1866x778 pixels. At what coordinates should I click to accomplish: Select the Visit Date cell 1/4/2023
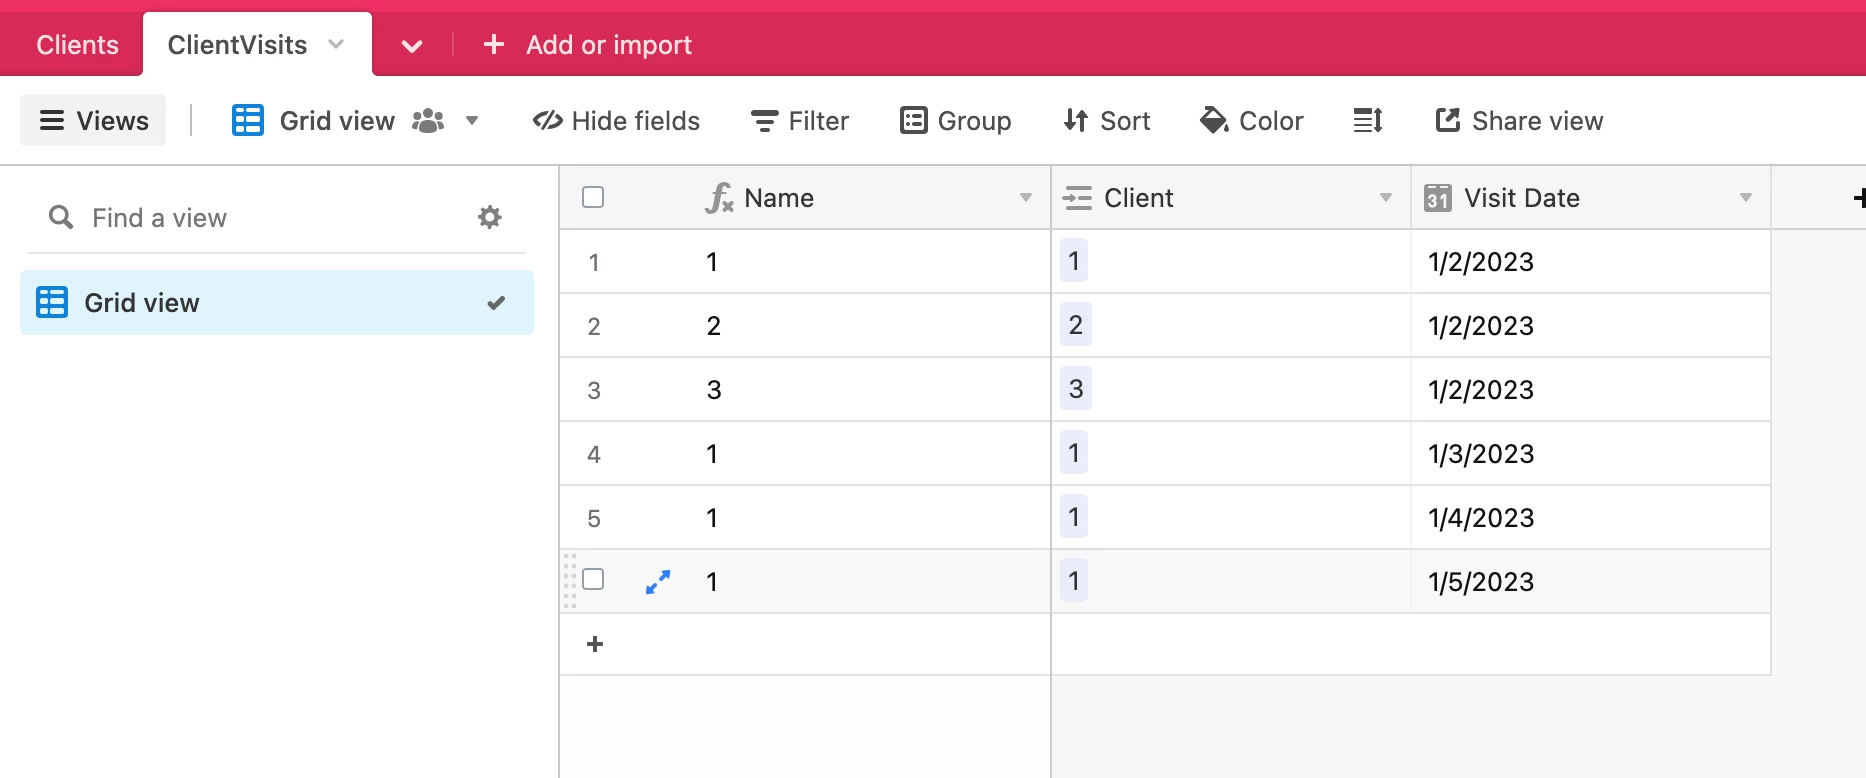[1590, 518]
